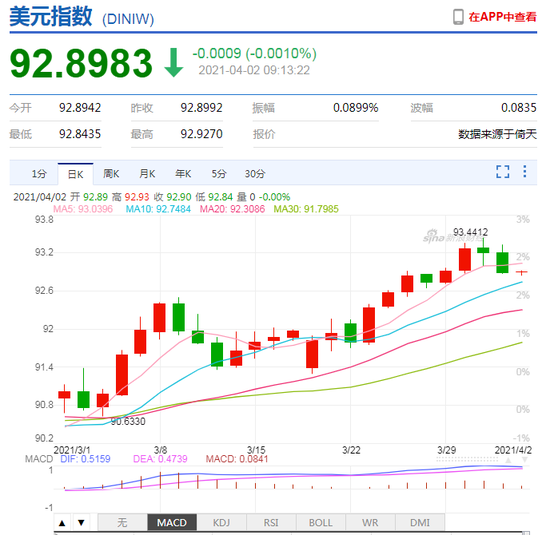Click the timestamp 2021-04-02 09:13:22

254,70
